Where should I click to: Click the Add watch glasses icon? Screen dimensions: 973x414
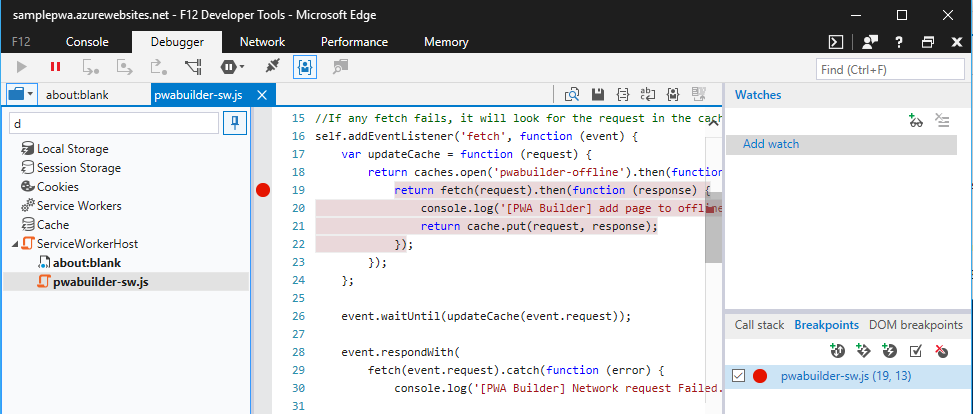click(916, 121)
